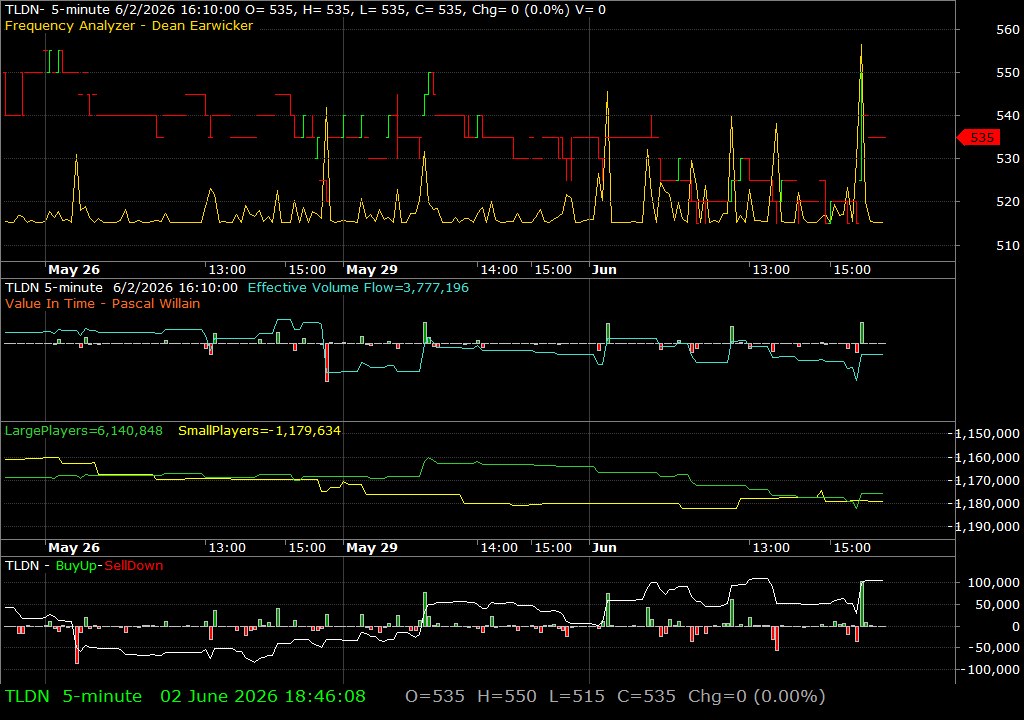Click the 510 price scale label
The height and width of the screenshot is (720, 1024).
[1008, 246]
